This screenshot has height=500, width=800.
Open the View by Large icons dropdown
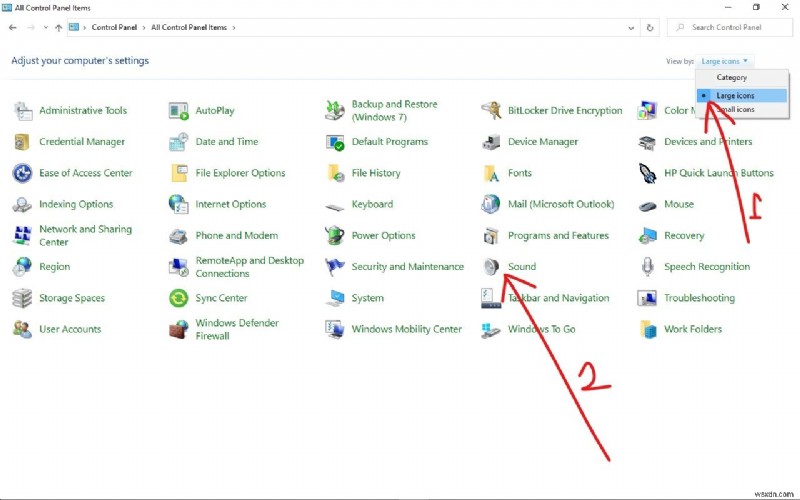[724, 61]
